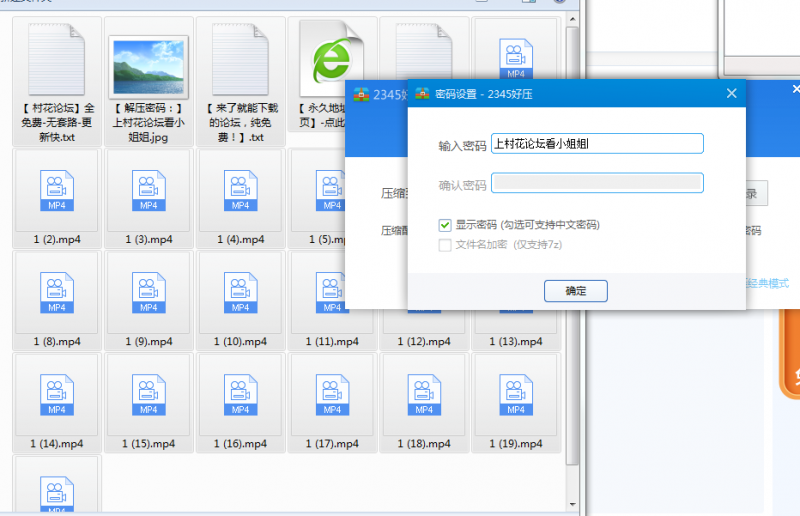This screenshot has height=516, width=800.
Task: Click the 1 (4).mp4 file icon
Action: (240, 190)
